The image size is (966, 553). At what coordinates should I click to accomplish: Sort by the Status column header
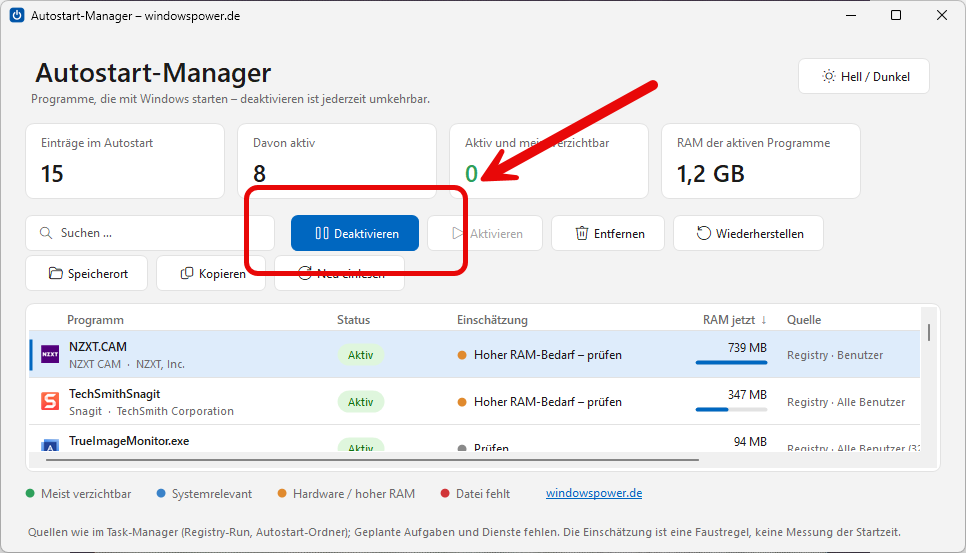(354, 320)
